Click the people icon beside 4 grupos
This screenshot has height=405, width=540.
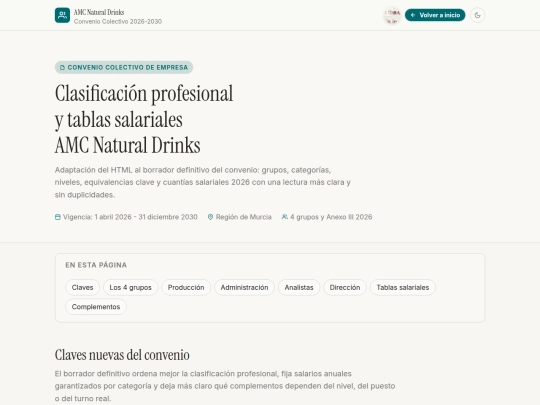[284, 217]
